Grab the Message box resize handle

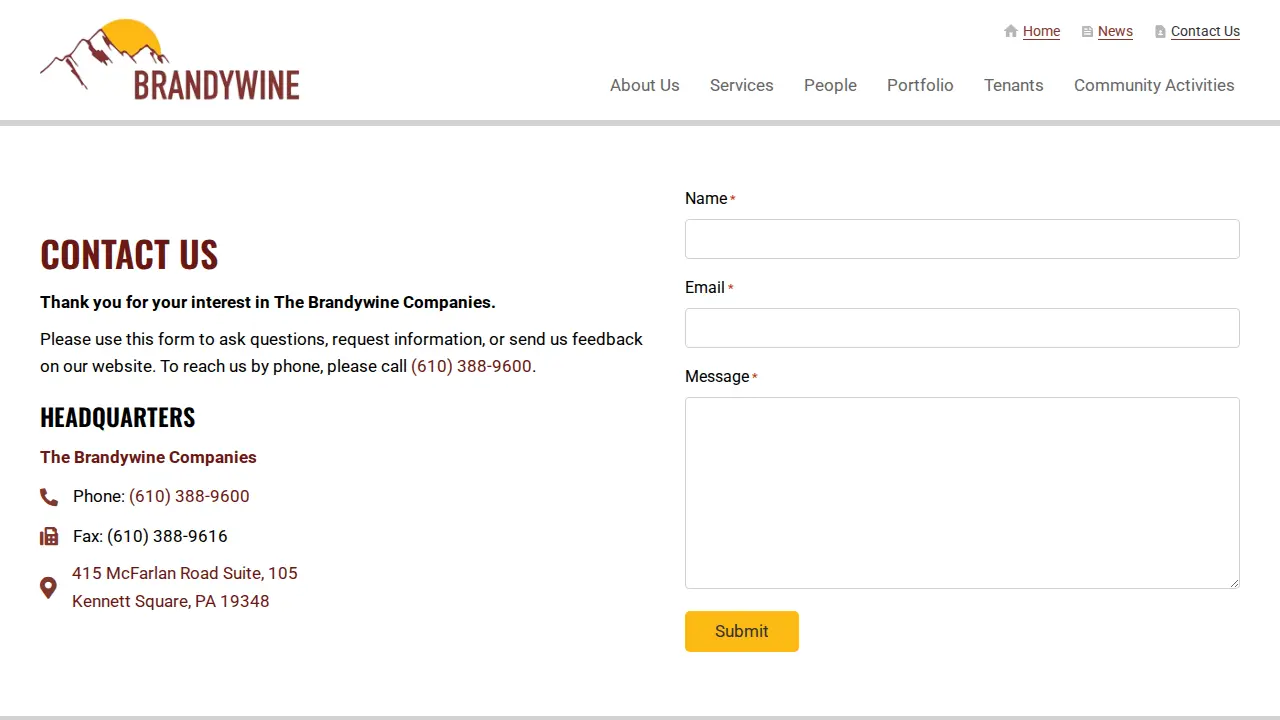1233,582
